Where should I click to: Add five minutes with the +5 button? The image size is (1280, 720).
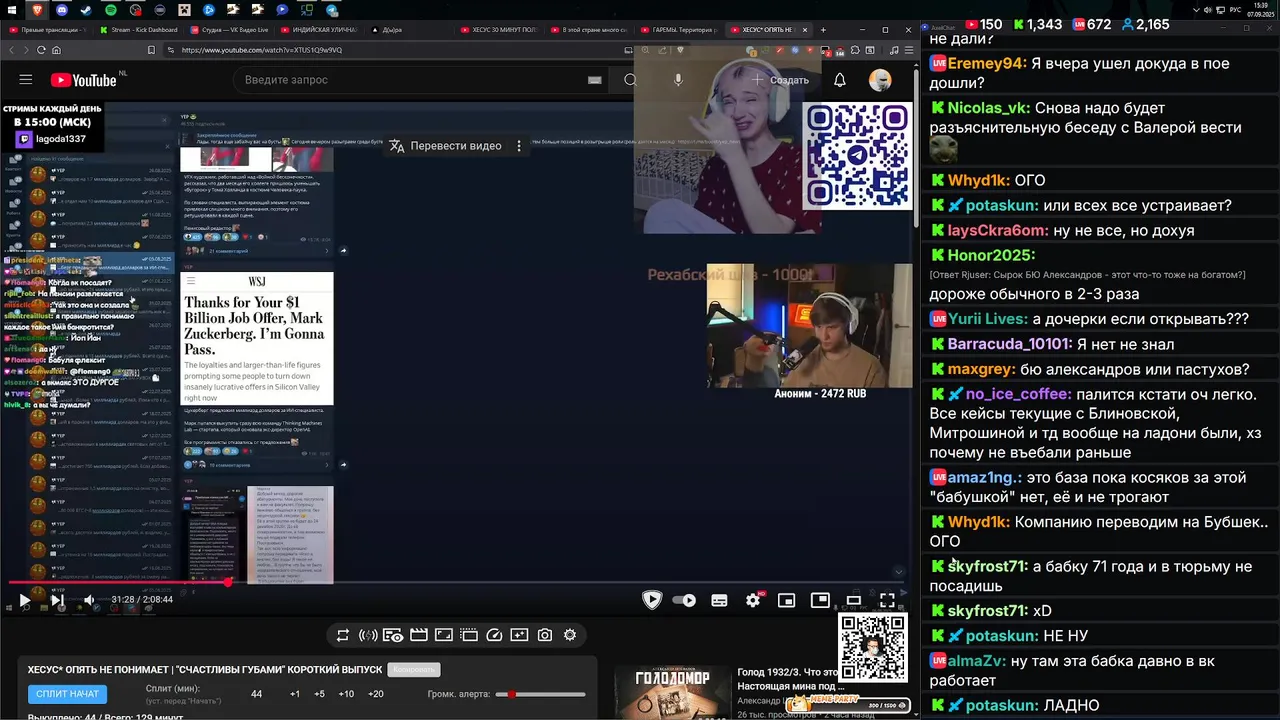(320, 694)
